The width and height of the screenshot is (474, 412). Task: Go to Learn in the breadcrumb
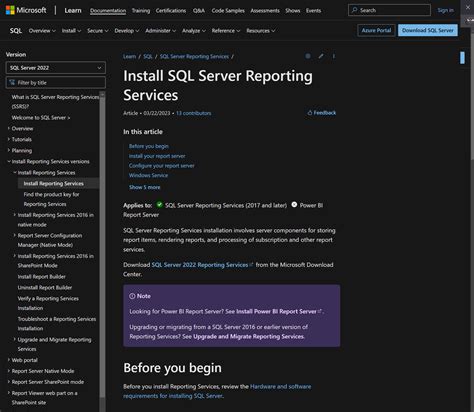pos(129,56)
